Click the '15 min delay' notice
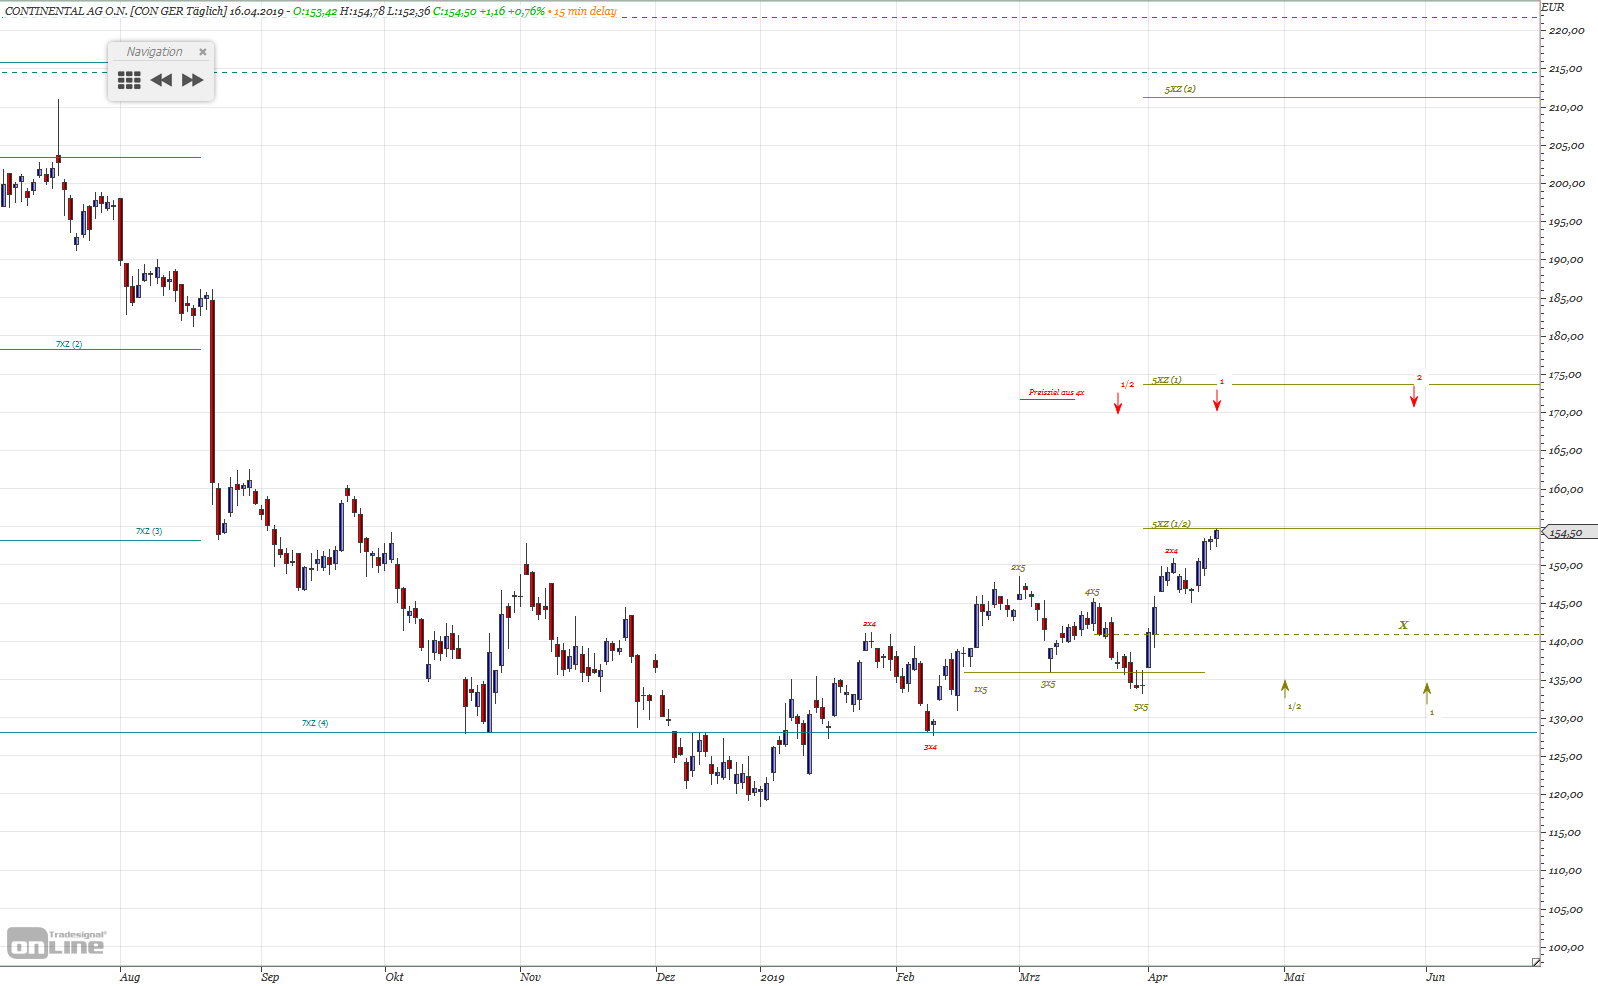This screenshot has height=986, width=1598. pyautogui.click(x=585, y=11)
